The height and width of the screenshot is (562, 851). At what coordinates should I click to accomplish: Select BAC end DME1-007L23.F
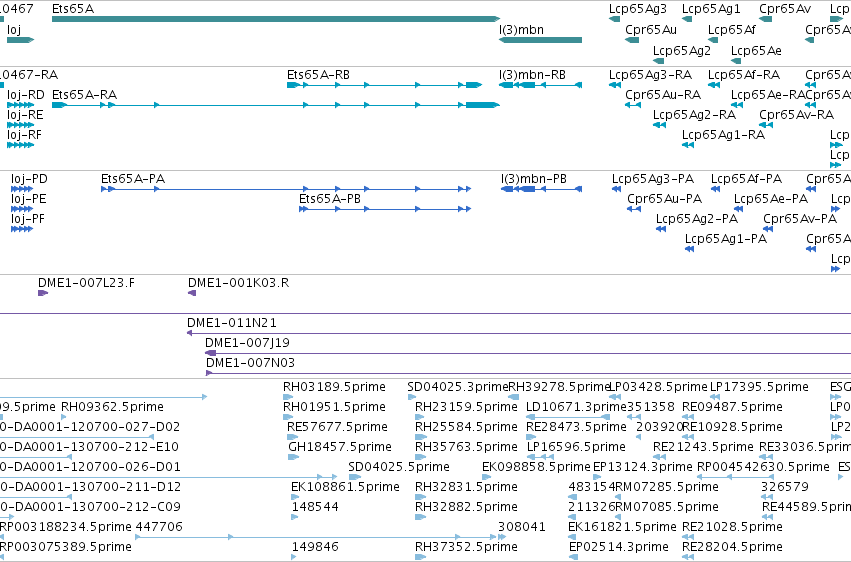[x=86, y=283]
